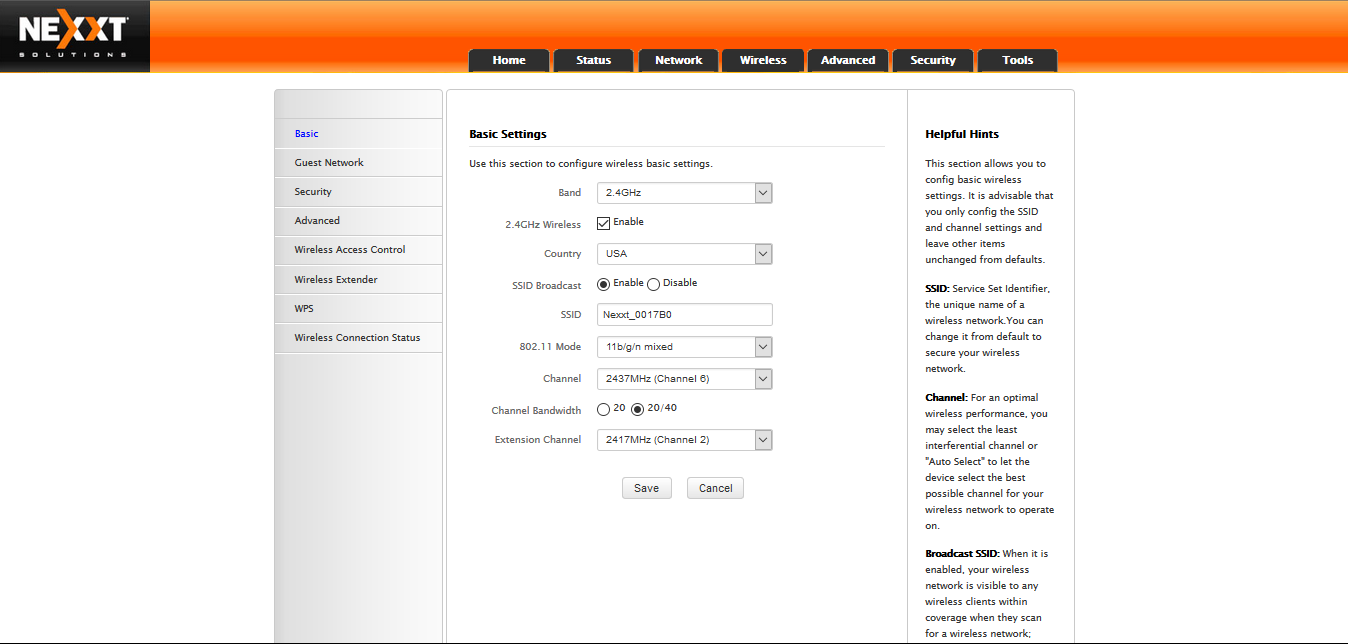Expand the Country dropdown
Viewport: 1348px width, 644px height.
[685, 254]
